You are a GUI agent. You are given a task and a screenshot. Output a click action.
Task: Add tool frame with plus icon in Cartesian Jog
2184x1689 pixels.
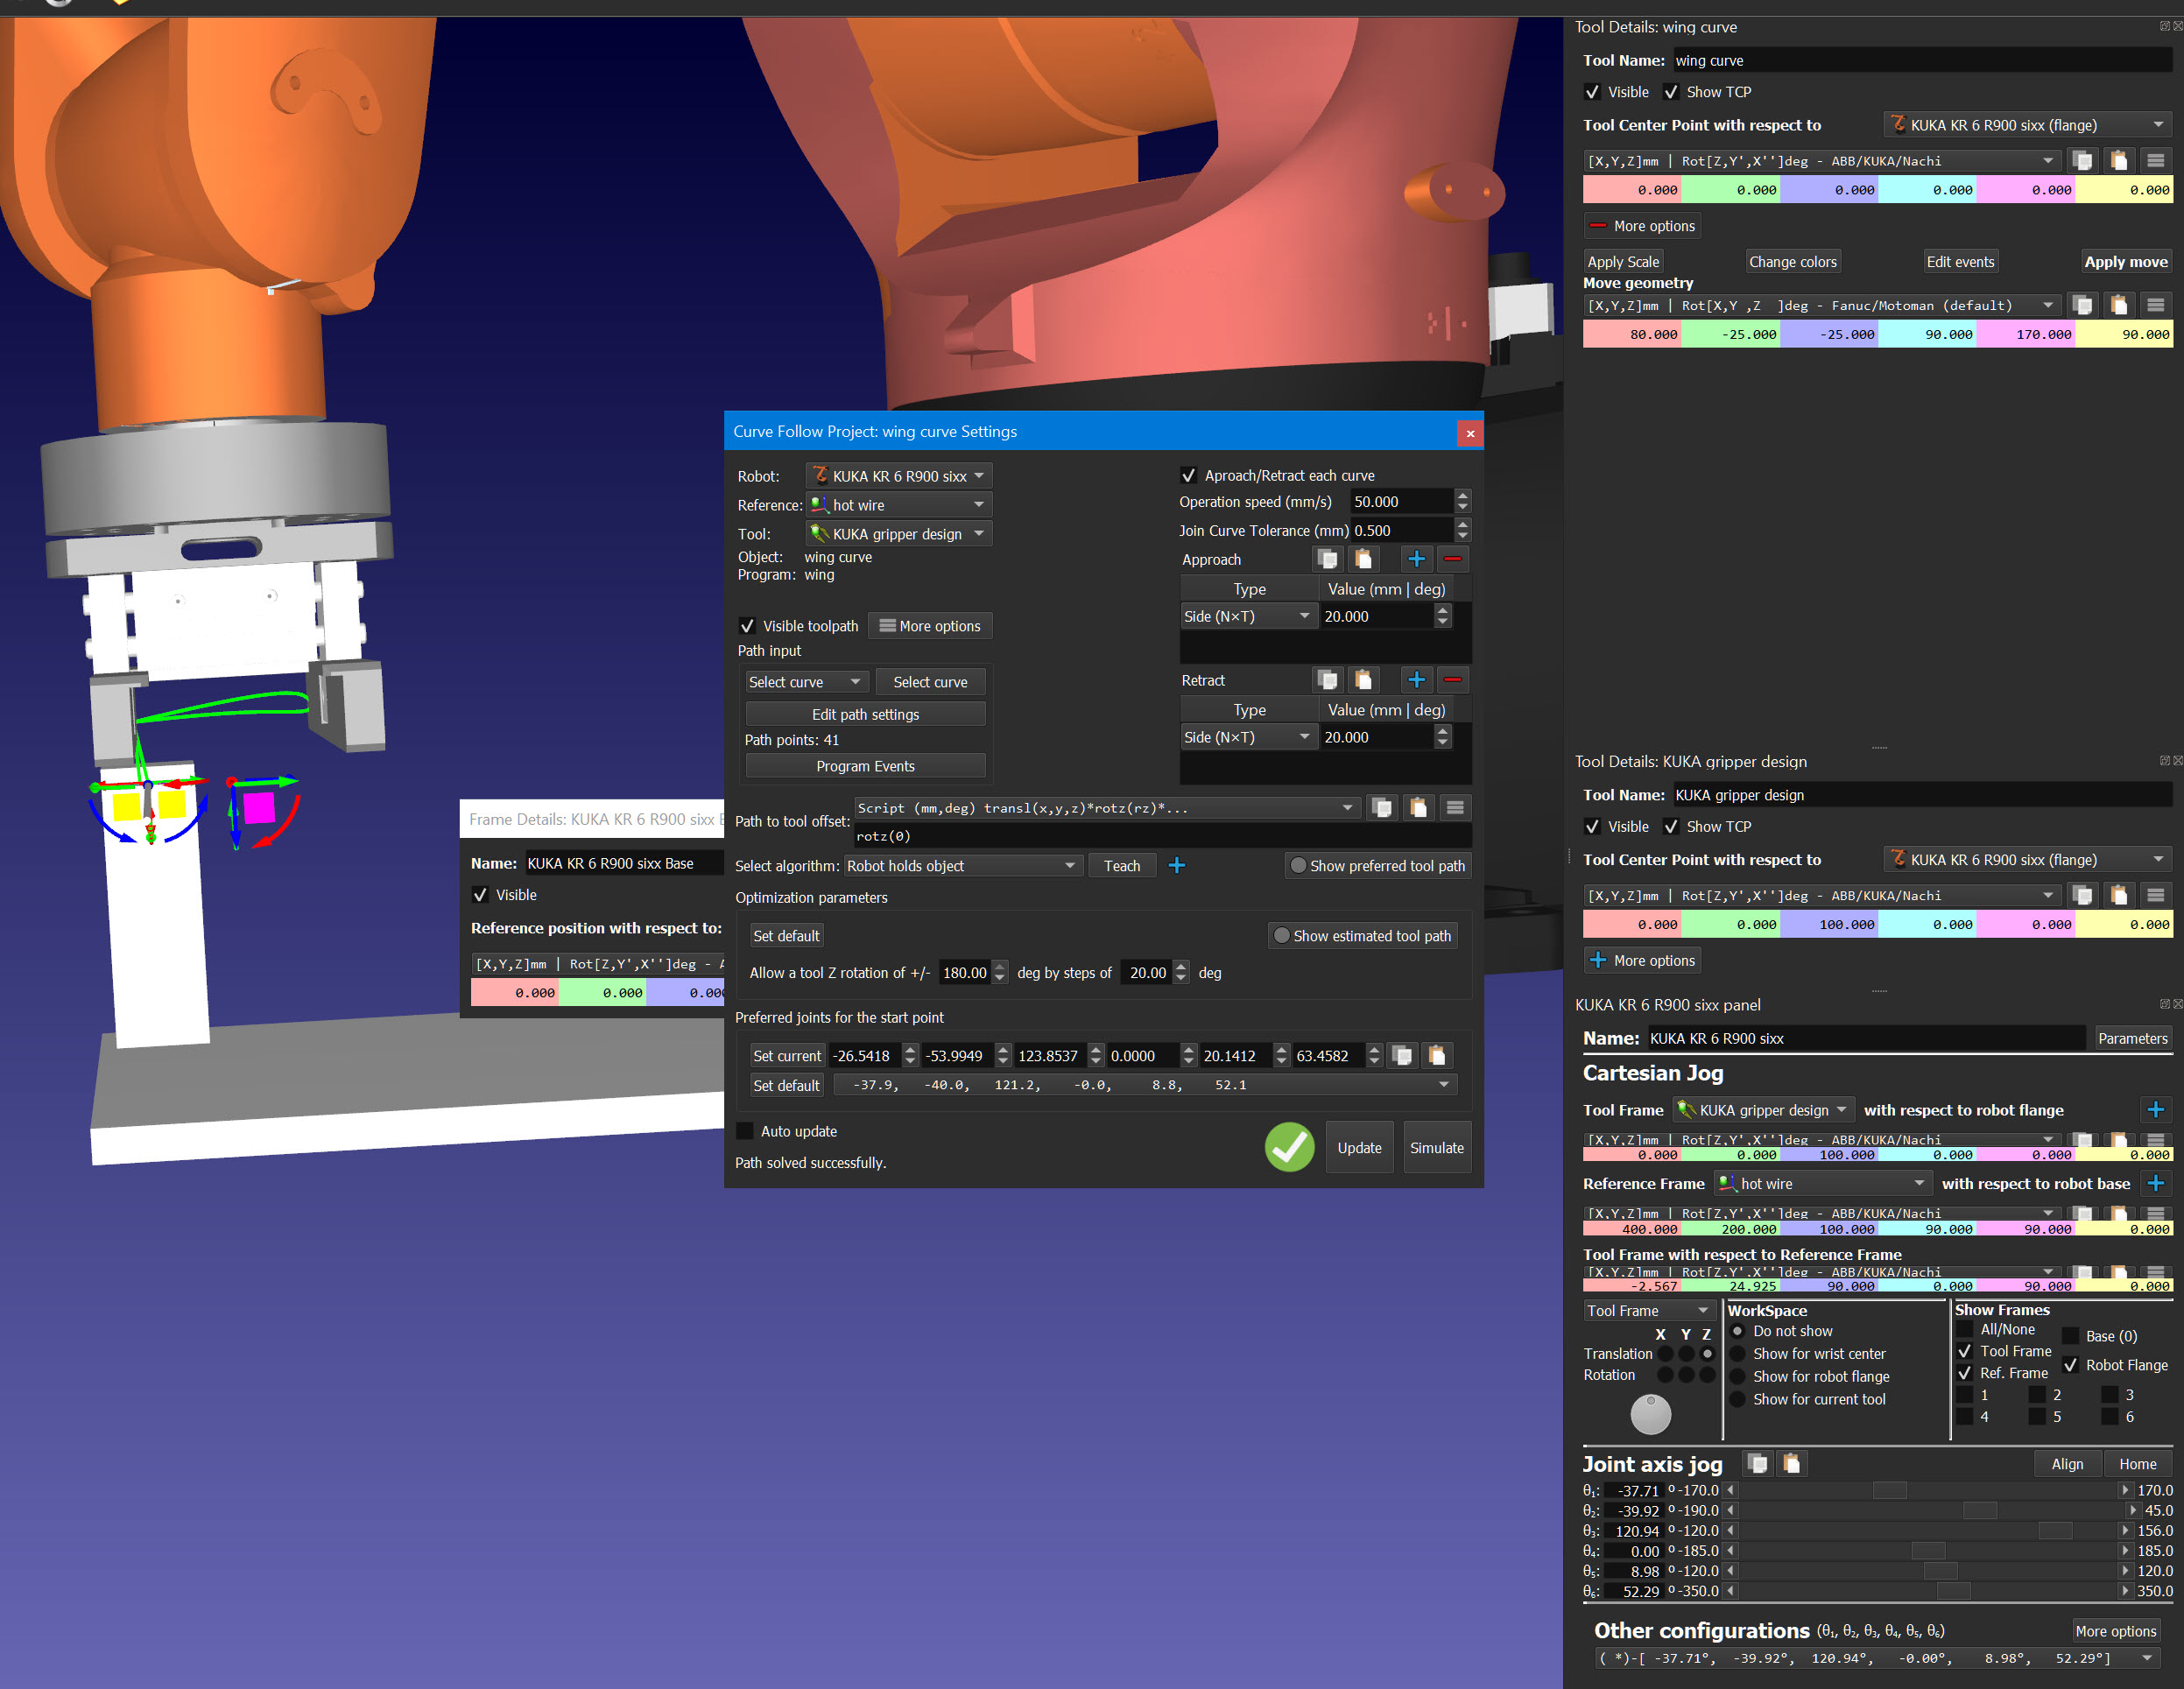[x=2155, y=1110]
